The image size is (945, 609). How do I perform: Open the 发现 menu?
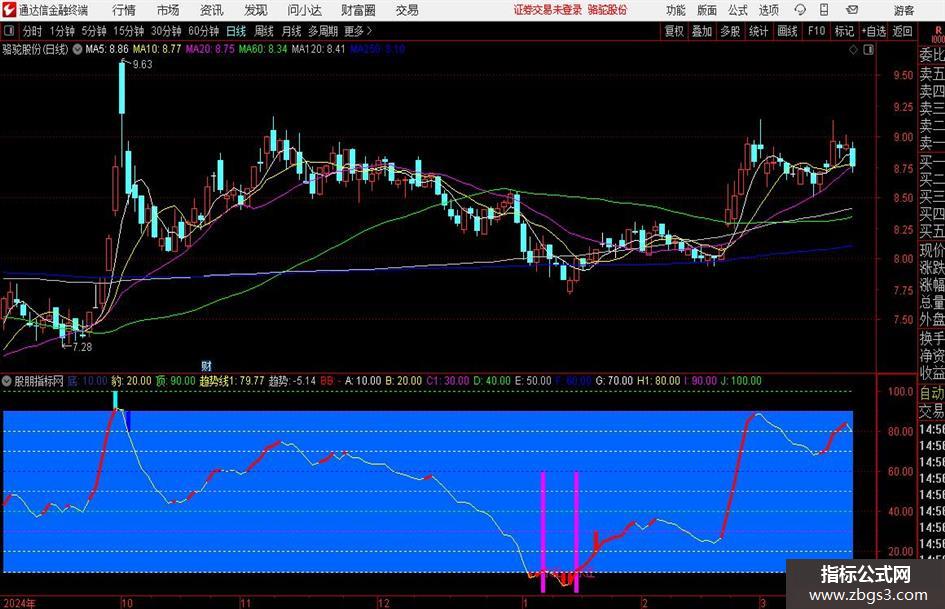256,10
